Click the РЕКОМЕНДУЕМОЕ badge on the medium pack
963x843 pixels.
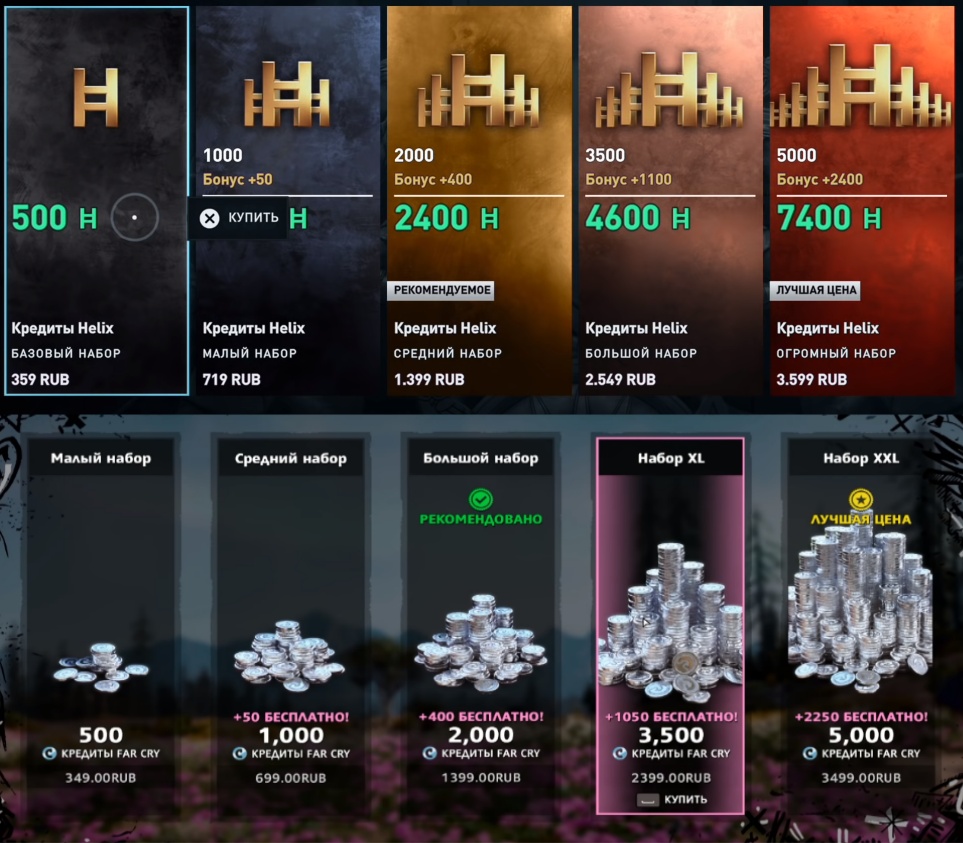(441, 290)
